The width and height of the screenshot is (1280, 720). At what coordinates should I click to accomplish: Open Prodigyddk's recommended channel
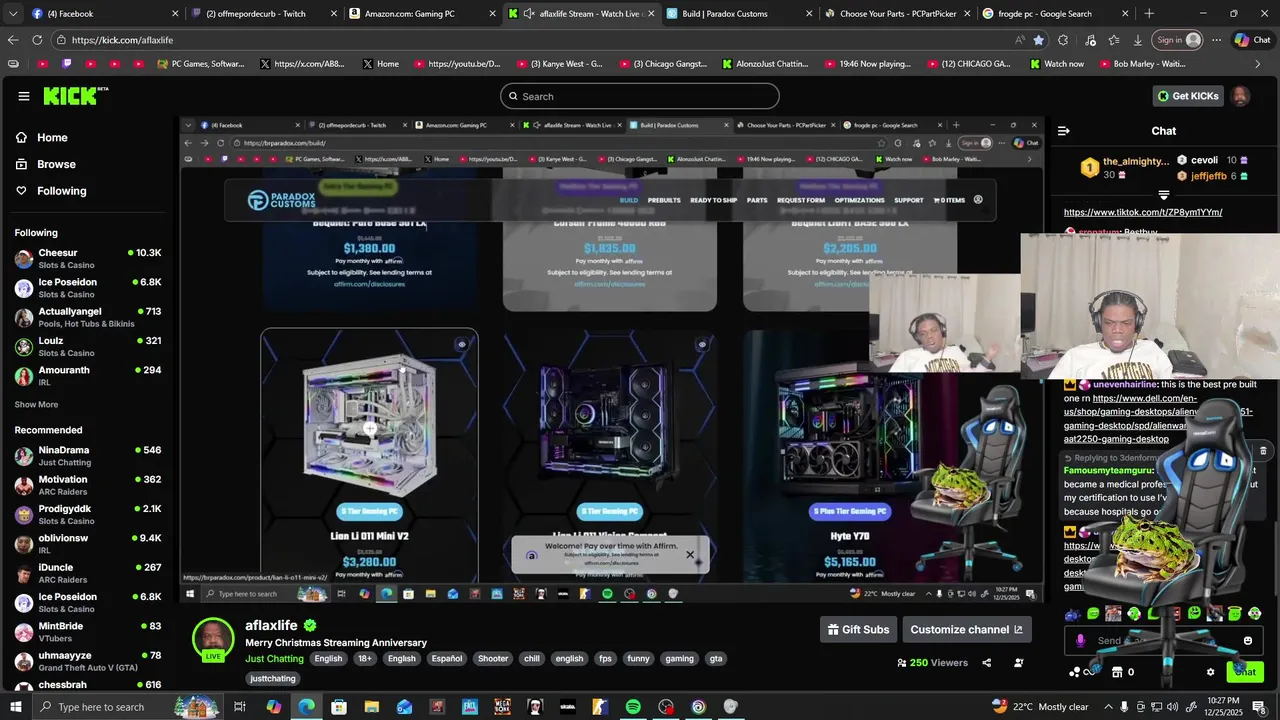[x=88, y=514]
